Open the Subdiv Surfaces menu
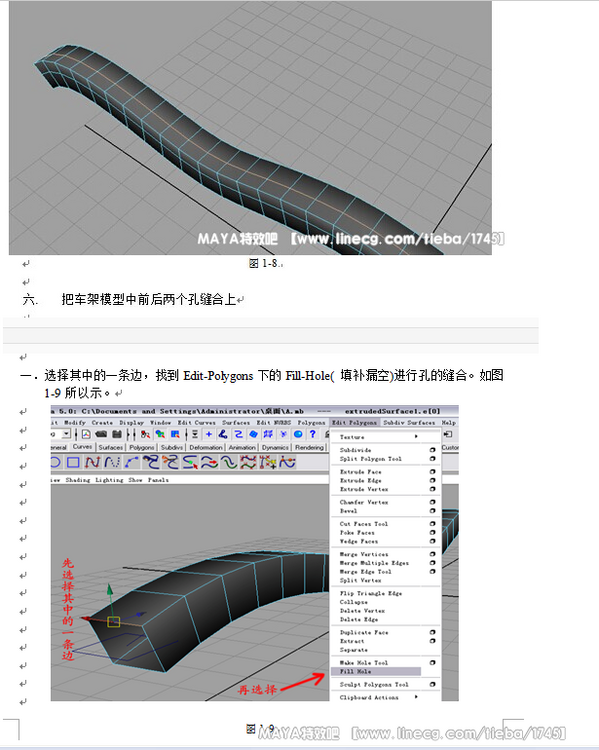Image resolution: width=599 pixels, height=750 pixels. [x=409, y=423]
